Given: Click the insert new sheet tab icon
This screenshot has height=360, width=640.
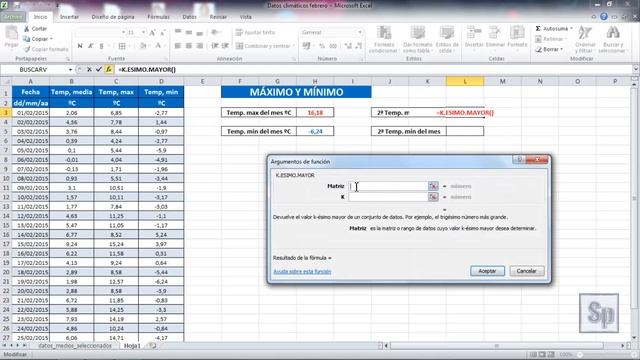Looking at the screenshot, I should pos(153,346).
